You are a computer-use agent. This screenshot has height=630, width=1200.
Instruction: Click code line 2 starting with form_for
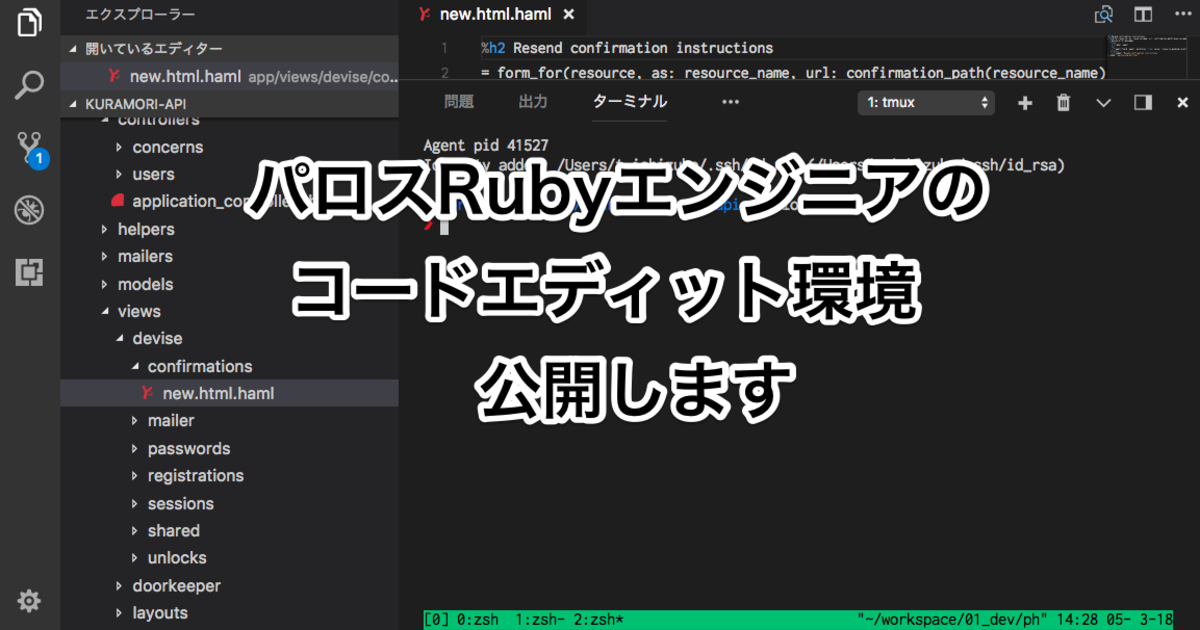pos(793,72)
